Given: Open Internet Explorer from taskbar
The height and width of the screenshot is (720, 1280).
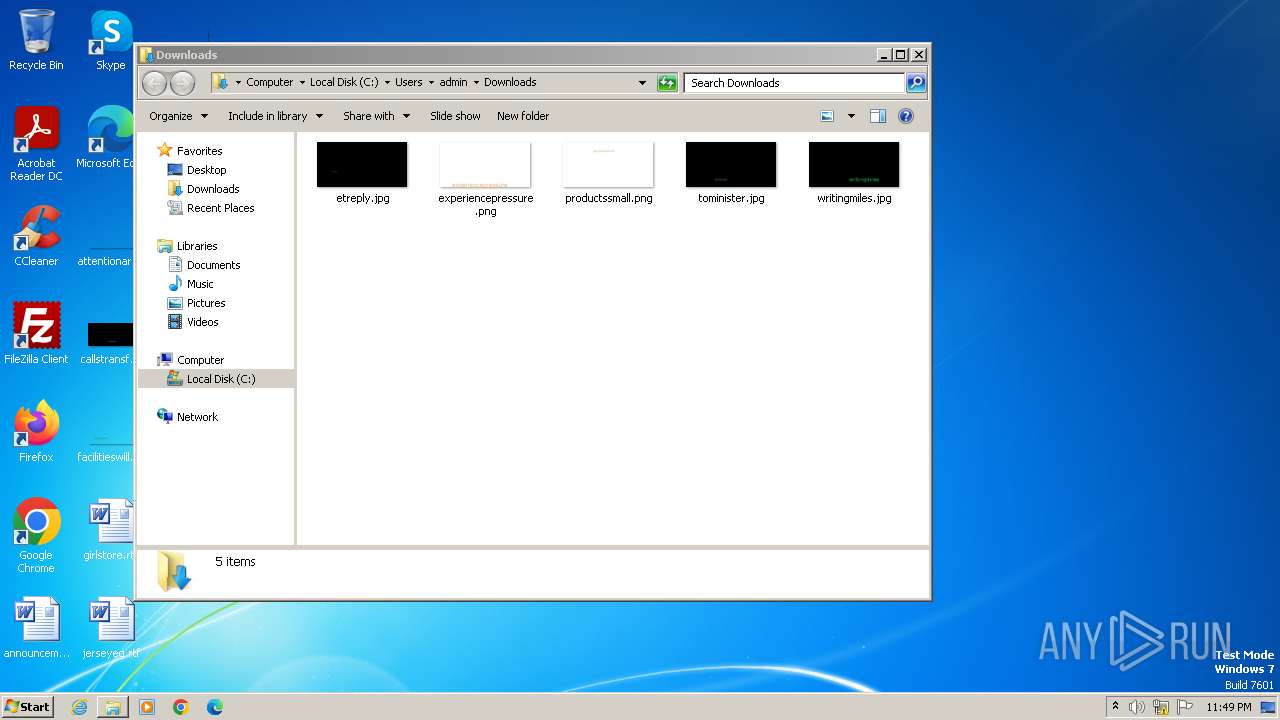Looking at the screenshot, I should click(79, 707).
